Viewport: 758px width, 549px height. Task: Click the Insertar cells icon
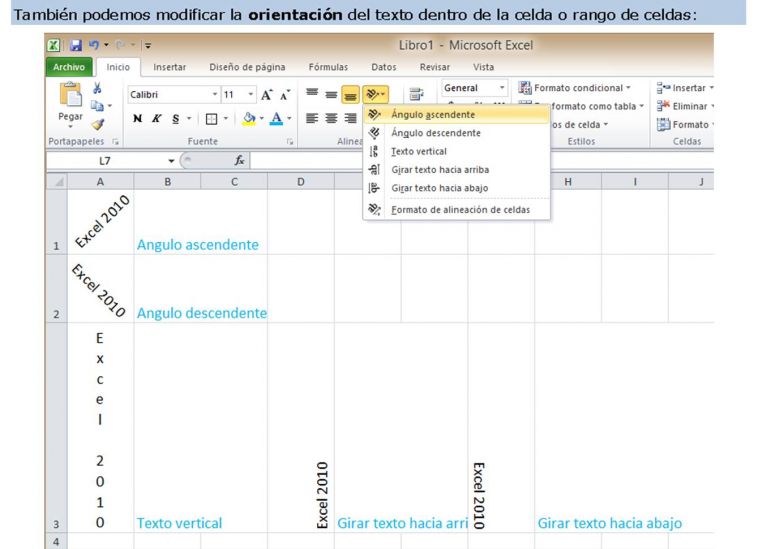[663, 88]
